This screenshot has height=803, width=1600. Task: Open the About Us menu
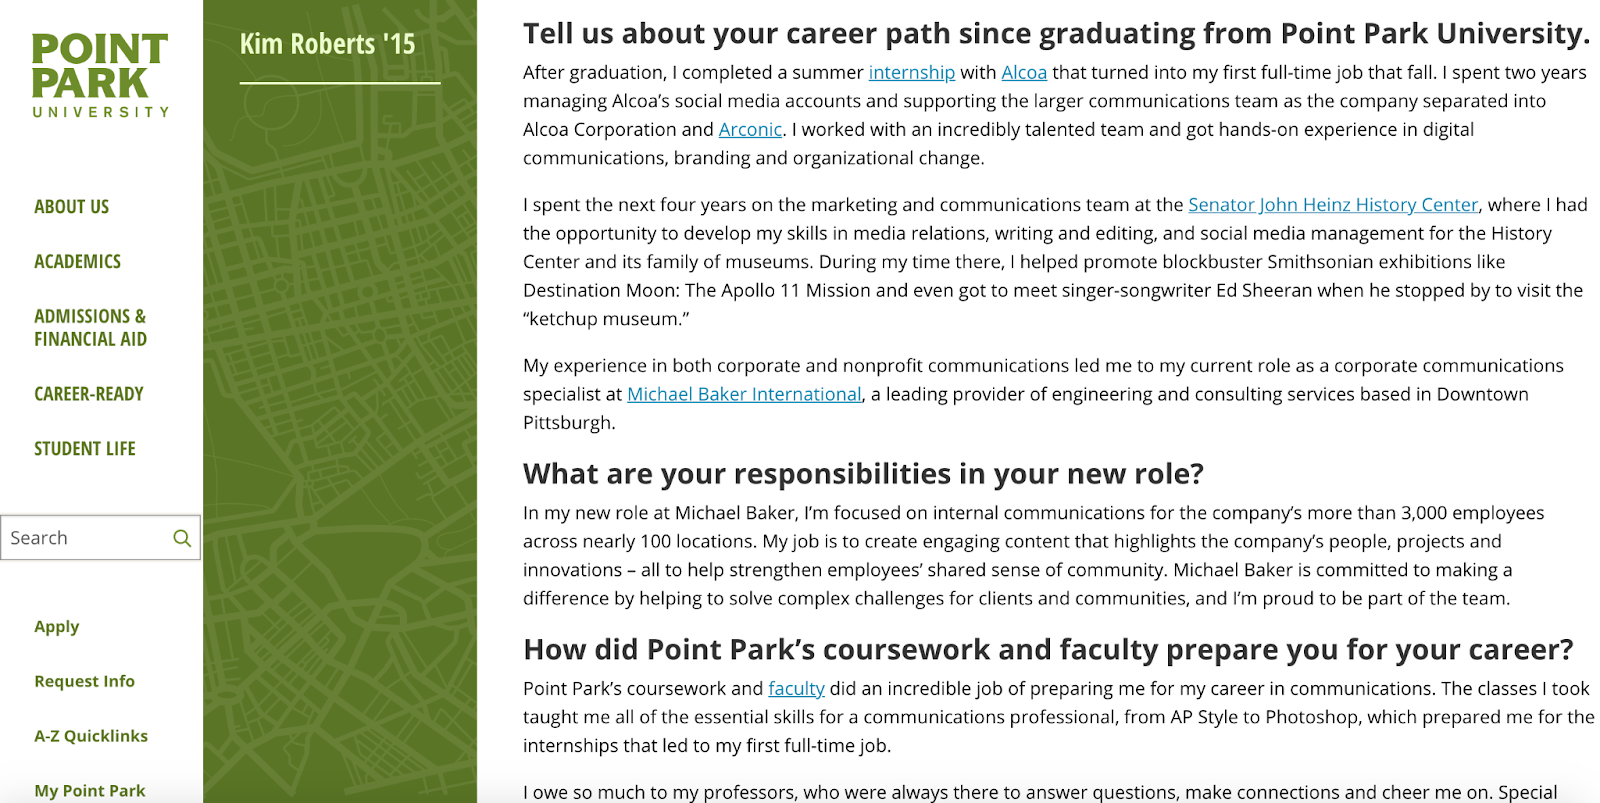click(72, 207)
